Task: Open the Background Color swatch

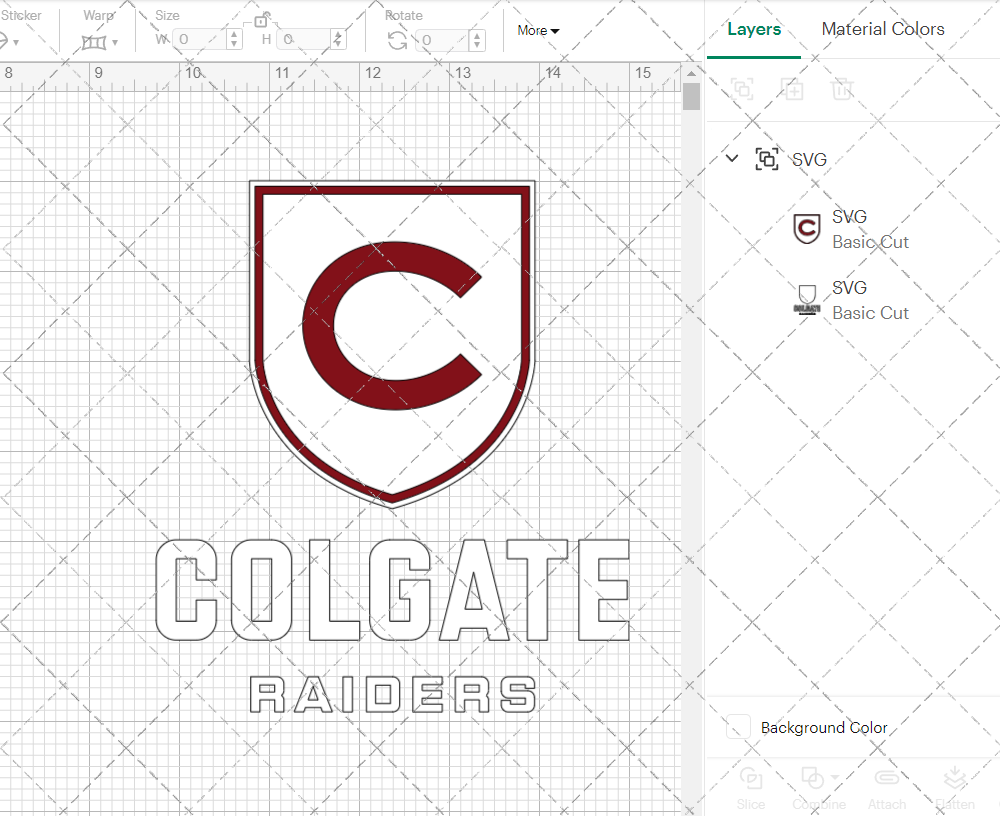Action: [739, 727]
